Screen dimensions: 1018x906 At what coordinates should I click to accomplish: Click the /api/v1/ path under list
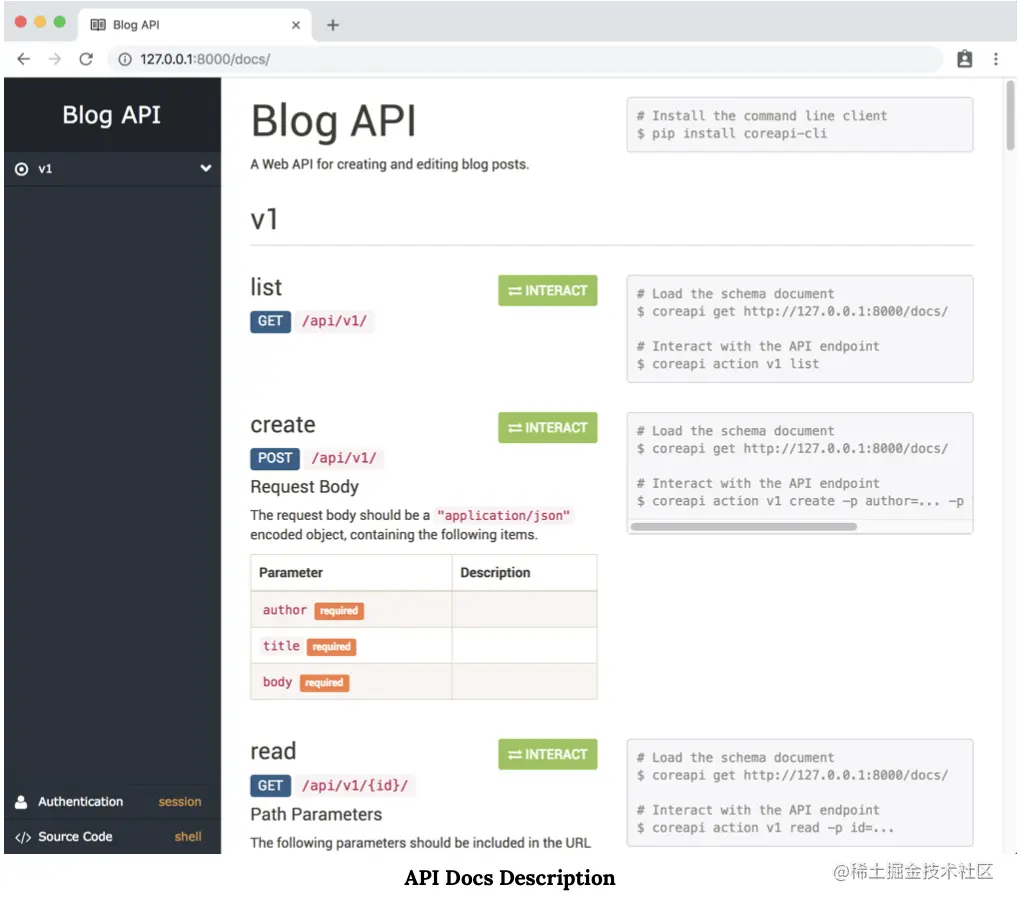334,321
